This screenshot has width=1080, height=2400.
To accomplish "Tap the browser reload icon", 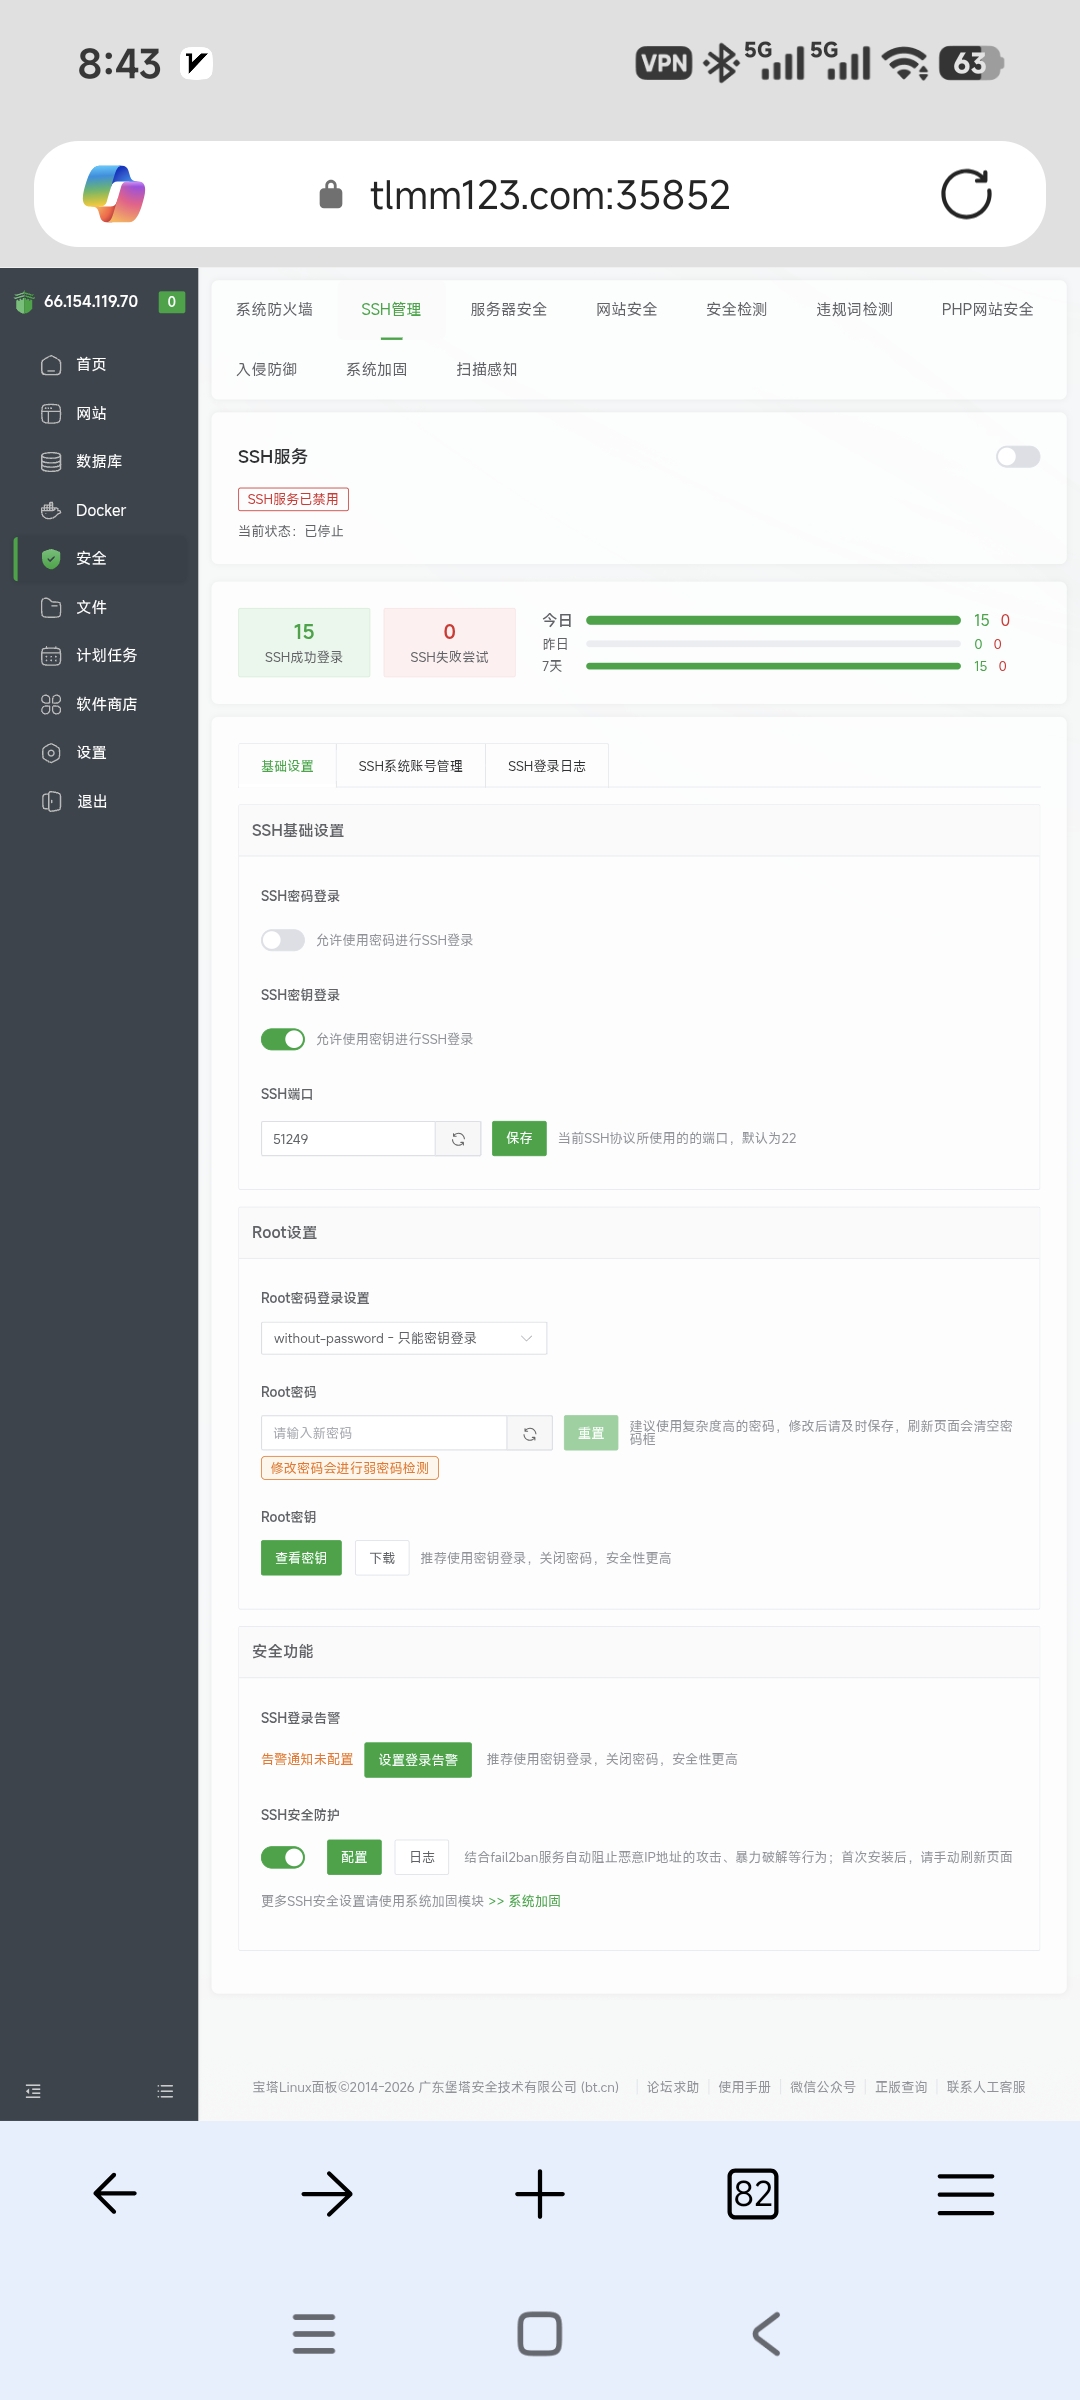I will pyautogui.click(x=965, y=194).
